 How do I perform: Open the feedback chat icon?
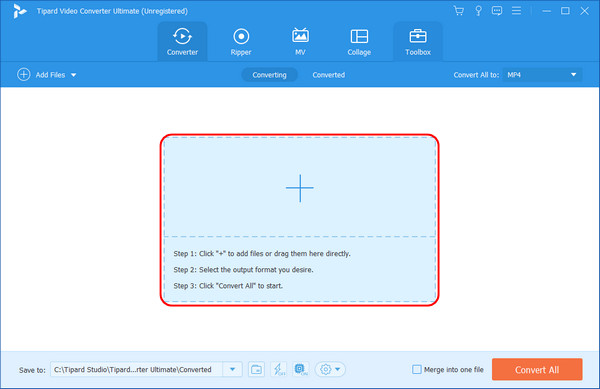pyautogui.click(x=497, y=11)
